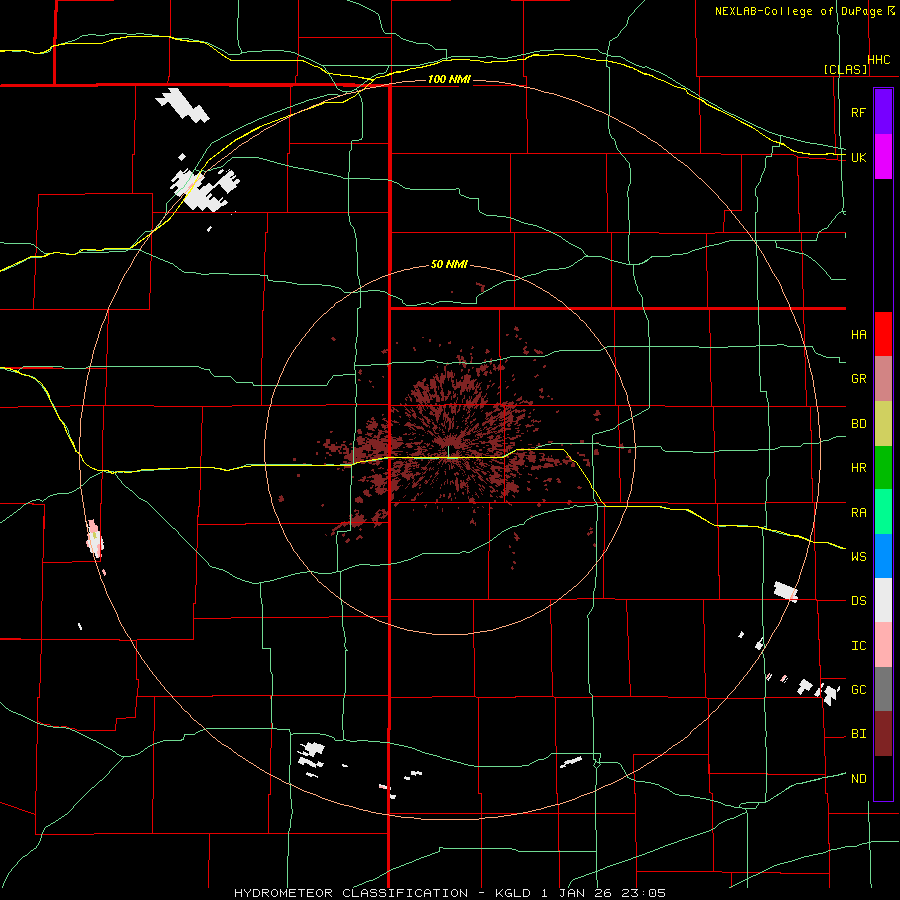Click the 23:05 timestamp
The image size is (900, 900).
click(x=646, y=893)
